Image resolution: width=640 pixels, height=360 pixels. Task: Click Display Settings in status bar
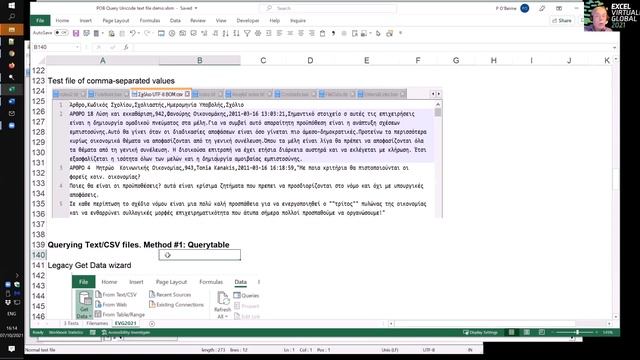click(480, 333)
